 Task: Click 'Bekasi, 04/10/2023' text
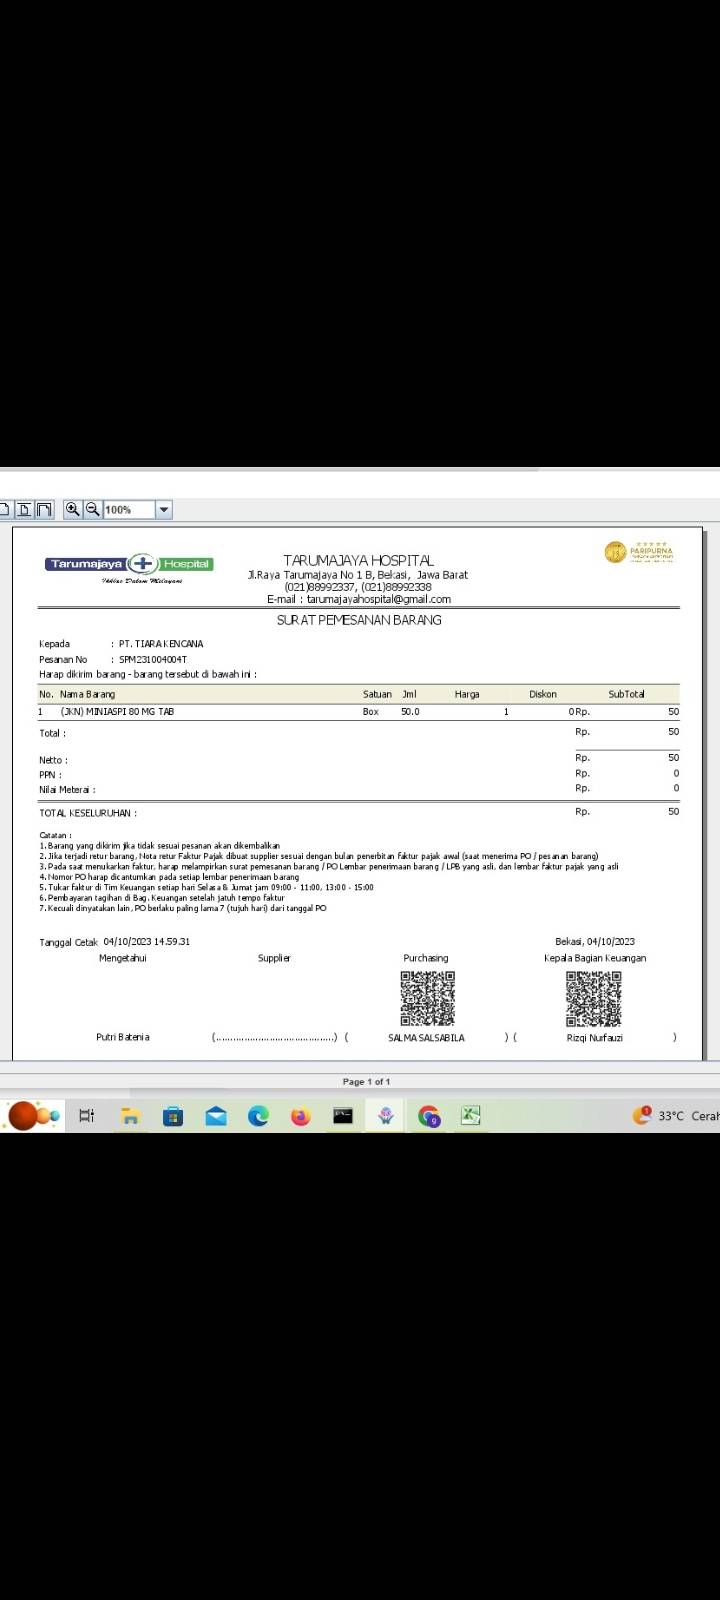point(595,942)
